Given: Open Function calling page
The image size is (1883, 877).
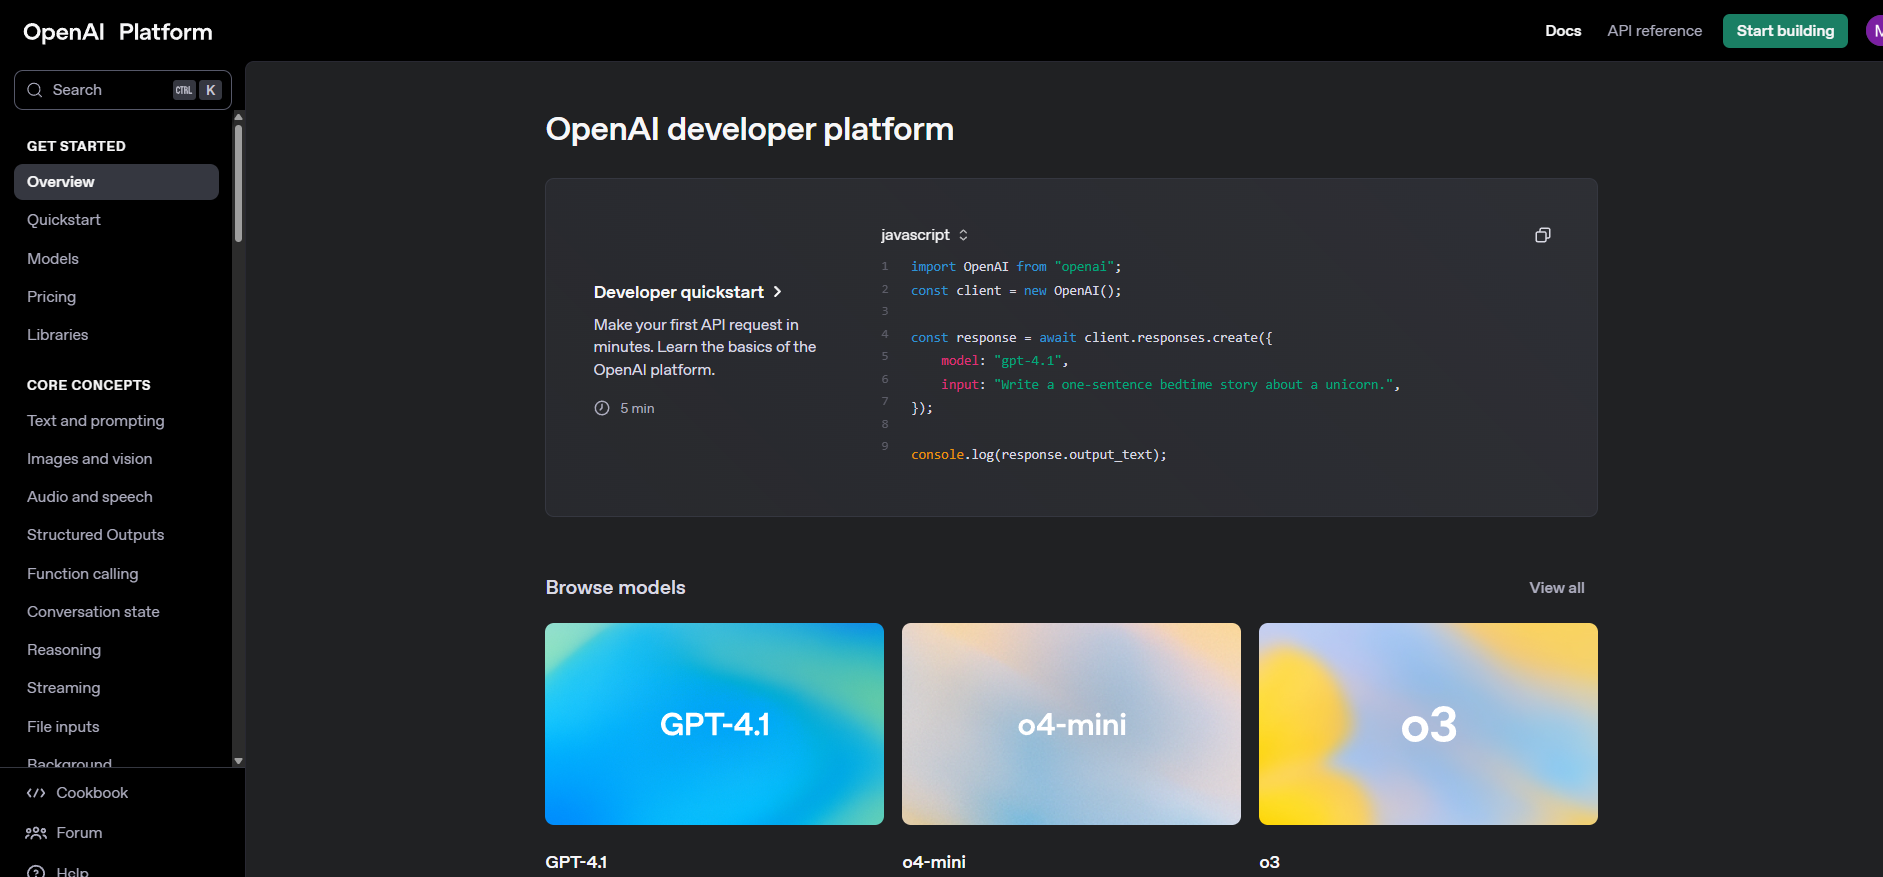Looking at the screenshot, I should click(83, 574).
